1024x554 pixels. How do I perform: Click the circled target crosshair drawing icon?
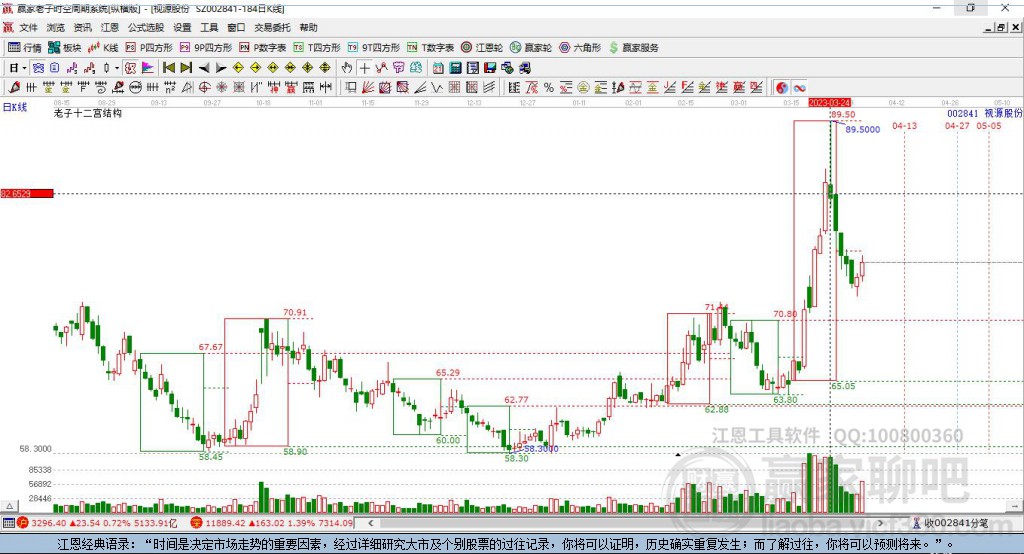click(204, 88)
